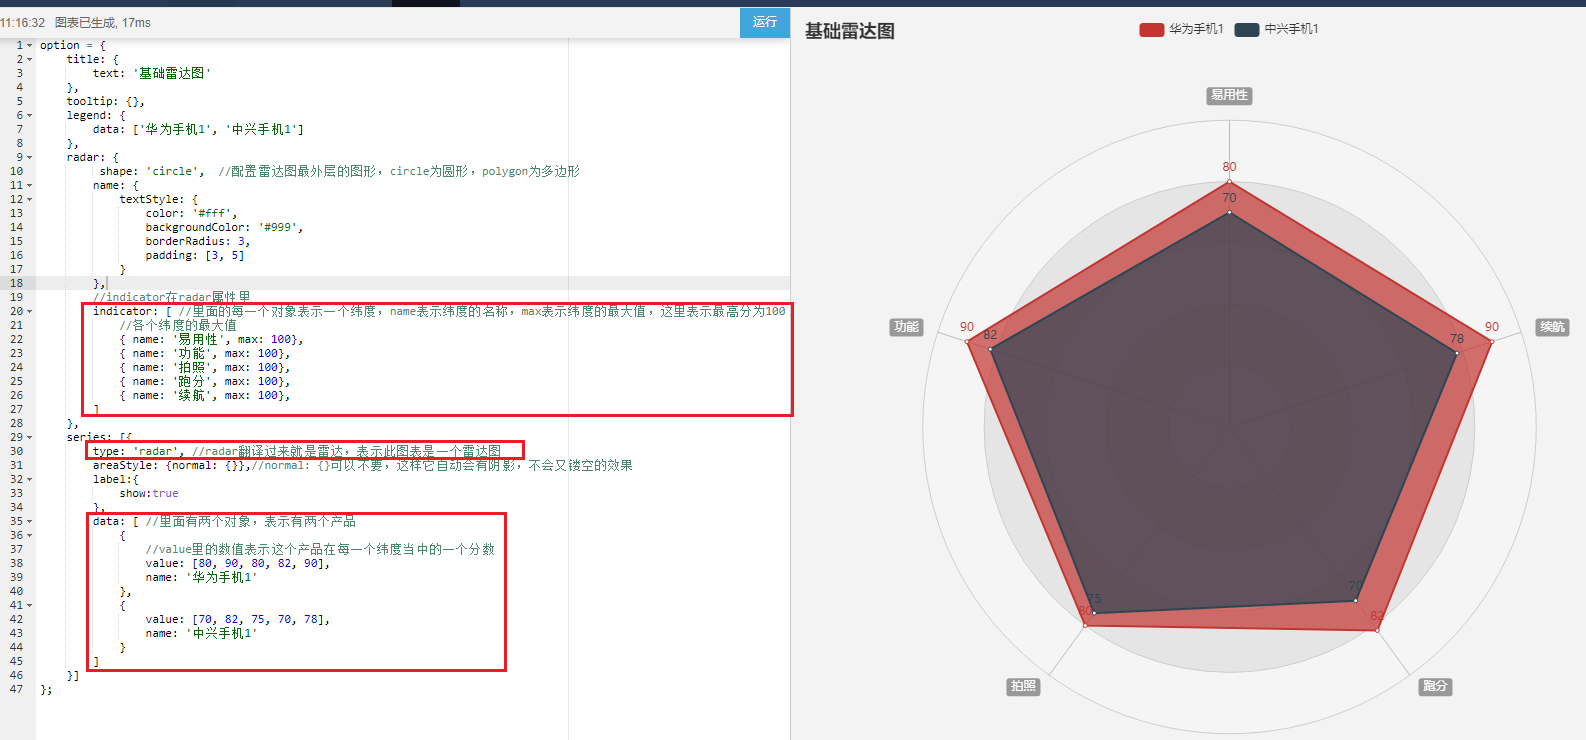The width and height of the screenshot is (1586, 740).
Task: Click the show:true code line
Action: point(149,494)
